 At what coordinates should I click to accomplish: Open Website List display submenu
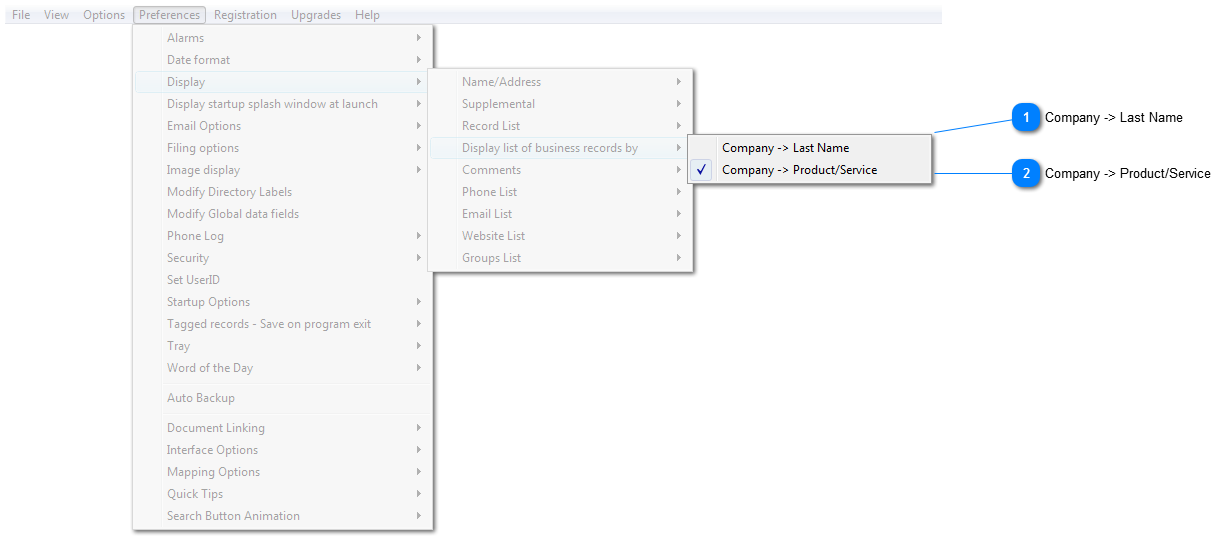560,236
